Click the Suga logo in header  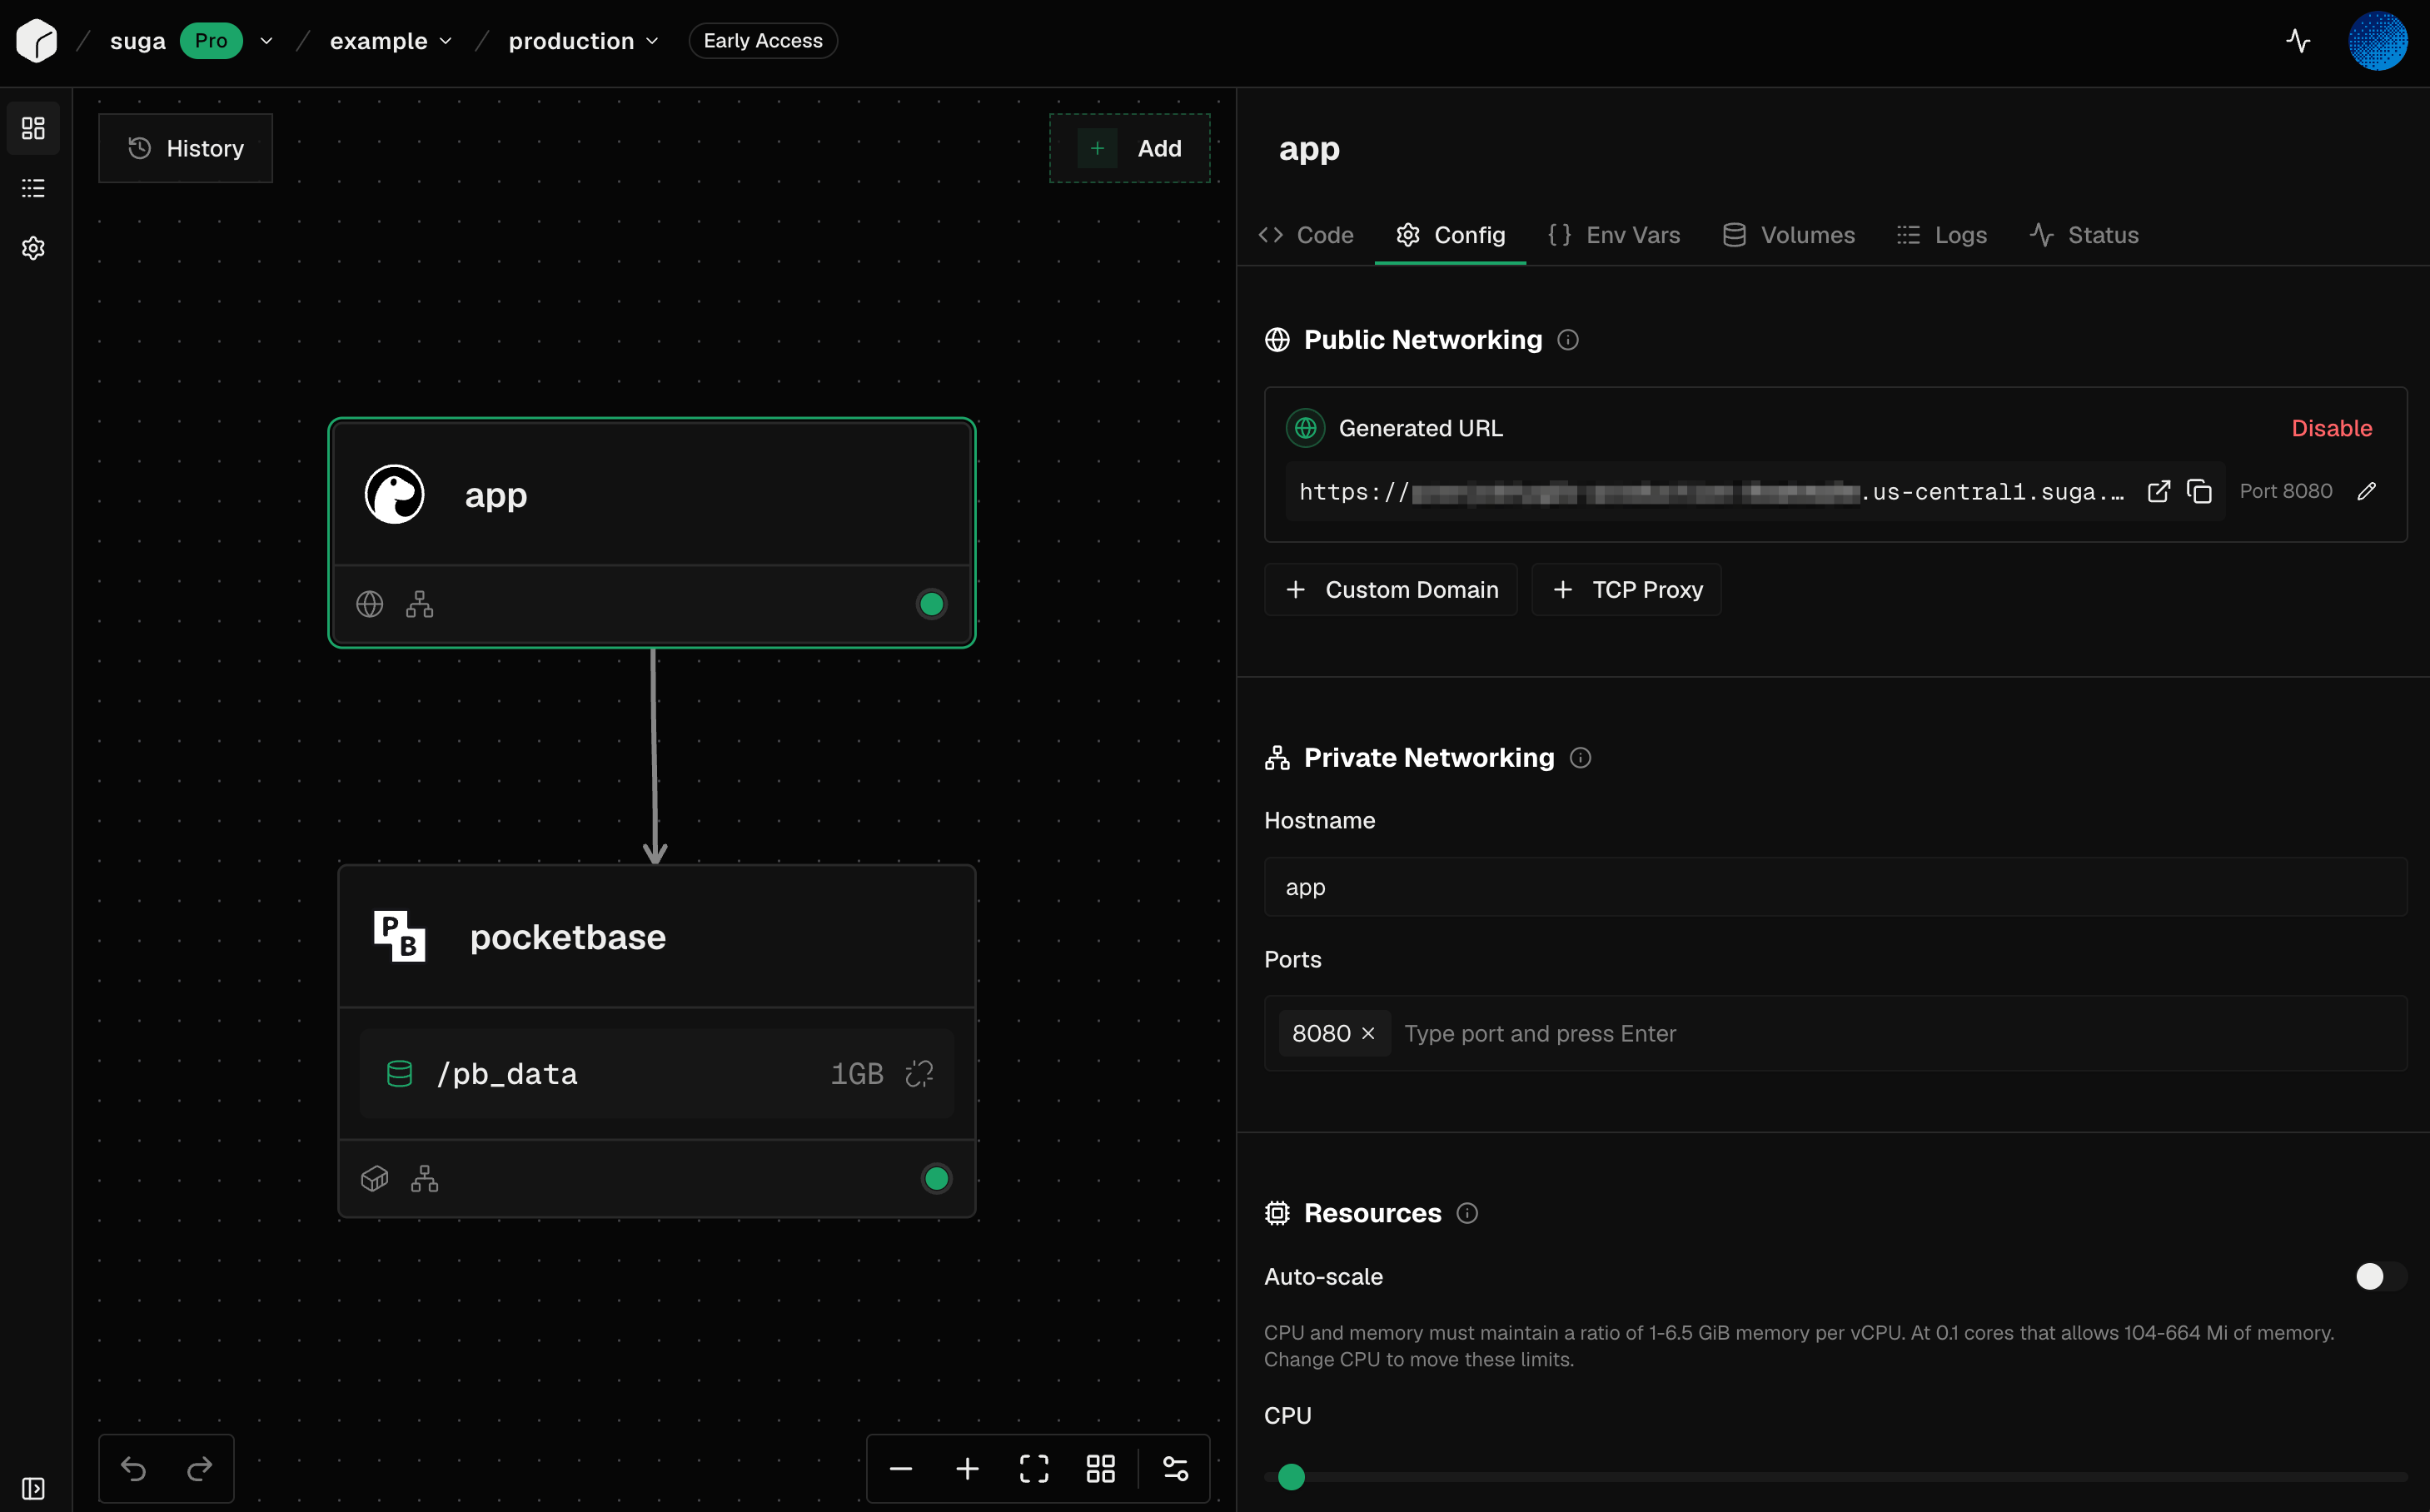37,41
